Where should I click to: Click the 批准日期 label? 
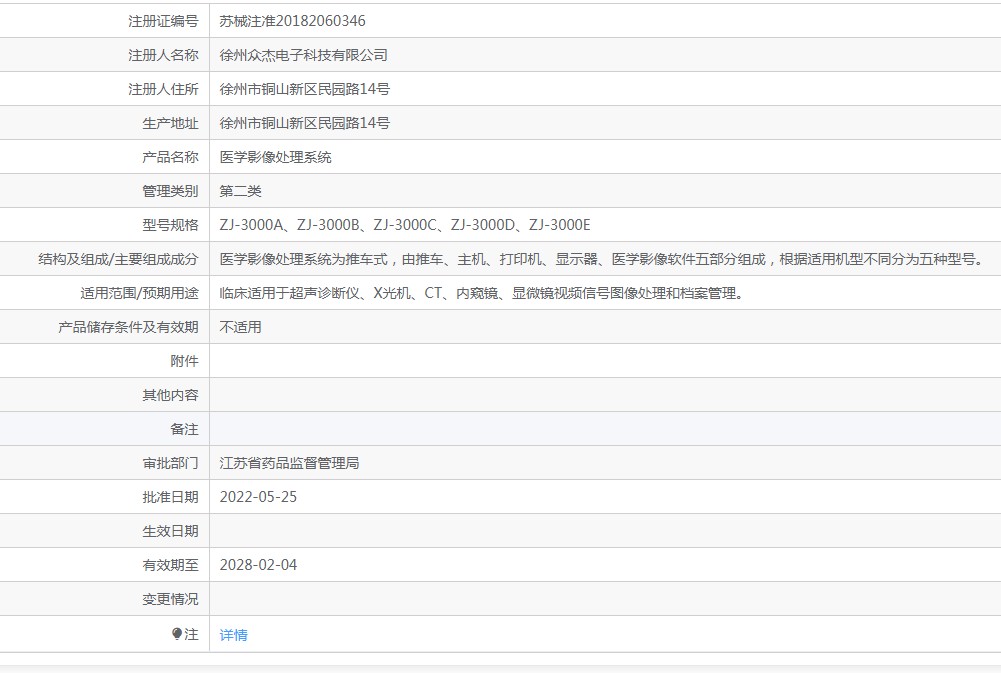coord(170,497)
